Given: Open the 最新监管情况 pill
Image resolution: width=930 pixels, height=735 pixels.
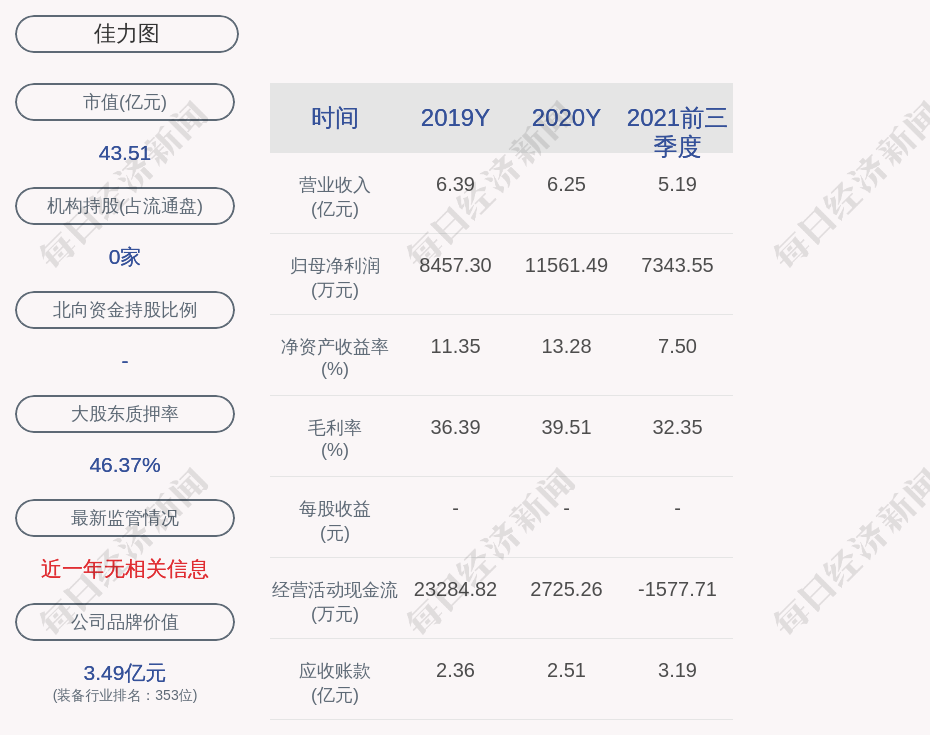Looking at the screenshot, I should pos(125,518).
